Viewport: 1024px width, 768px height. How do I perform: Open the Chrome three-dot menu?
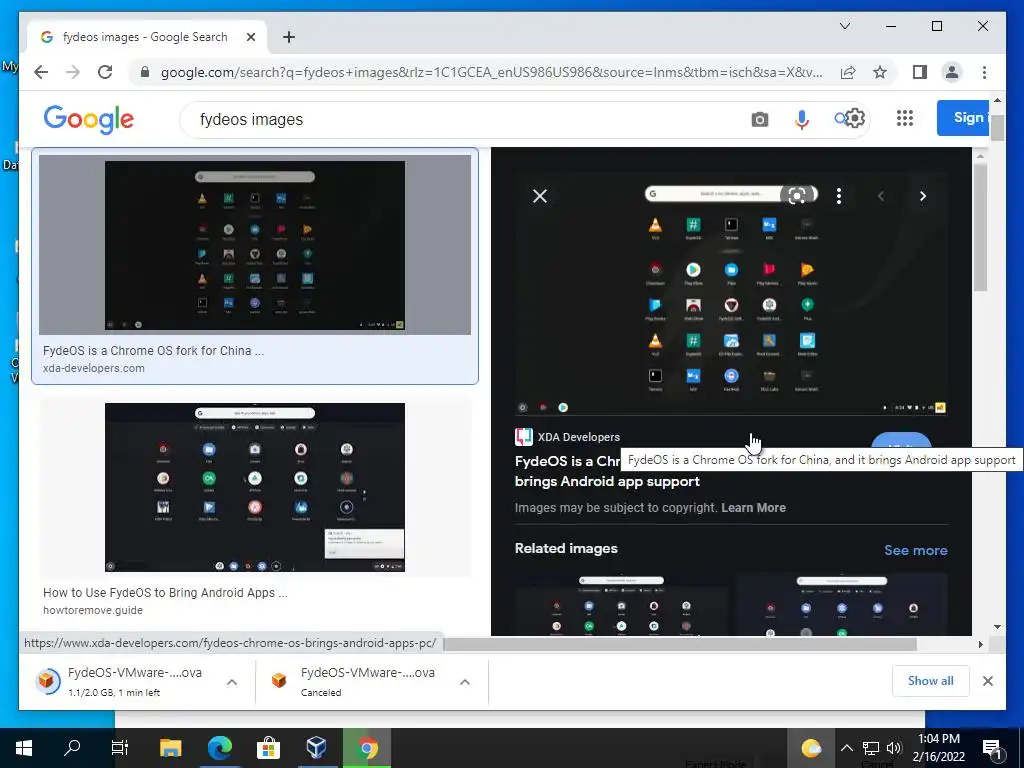(984, 72)
